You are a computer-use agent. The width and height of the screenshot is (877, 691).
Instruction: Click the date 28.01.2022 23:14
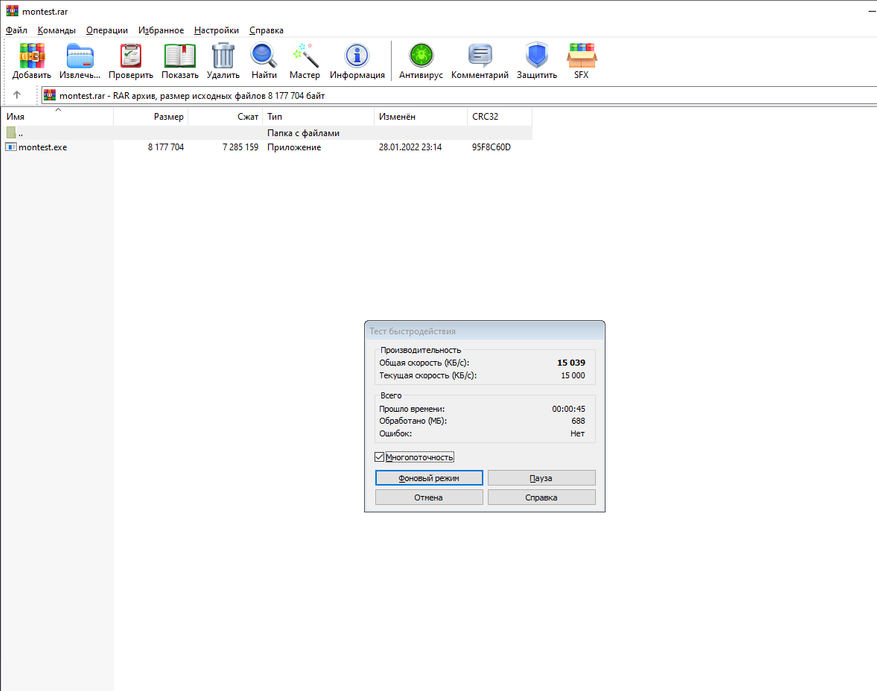click(410, 147)
